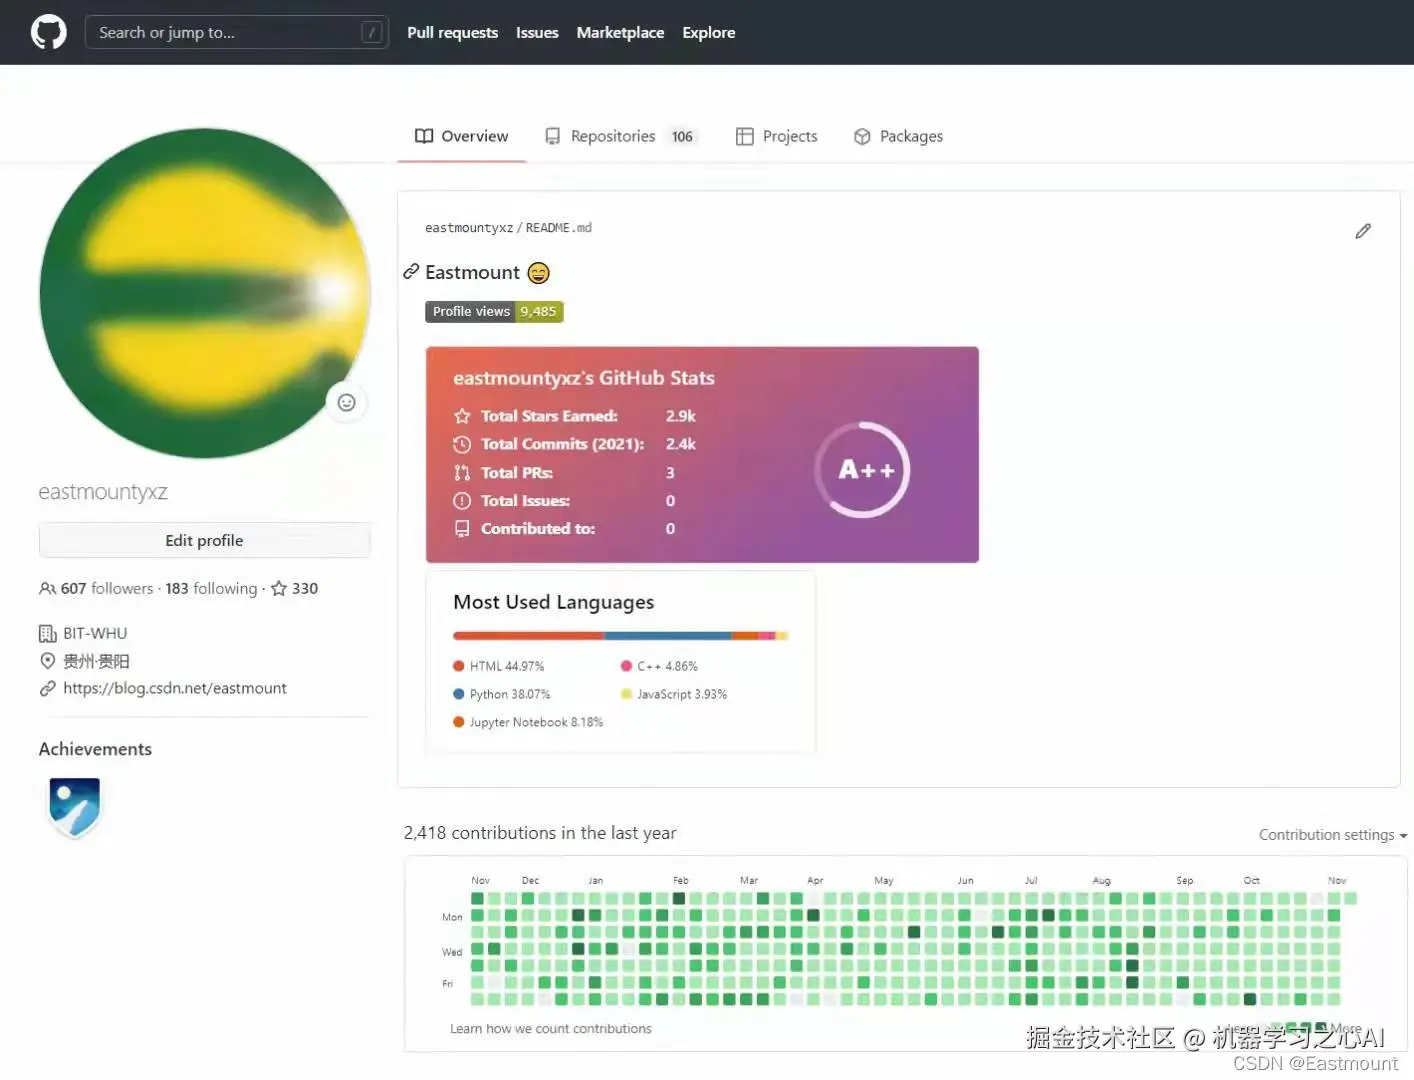1414x1080 pixels.
Task: Click the Edit profile button
Action: (x=205, y=540)
